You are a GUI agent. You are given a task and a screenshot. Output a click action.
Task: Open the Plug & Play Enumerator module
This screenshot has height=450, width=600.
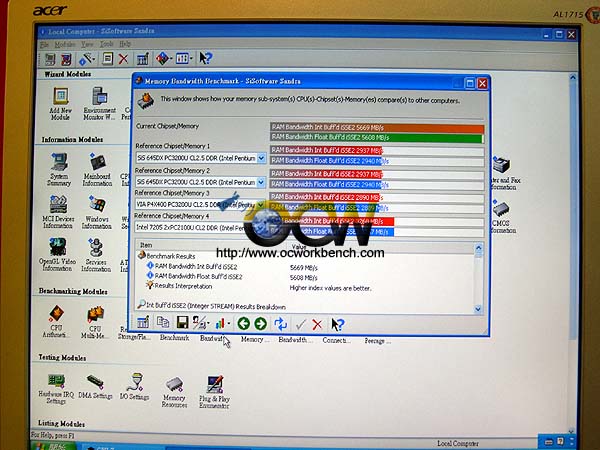(214, 392)
